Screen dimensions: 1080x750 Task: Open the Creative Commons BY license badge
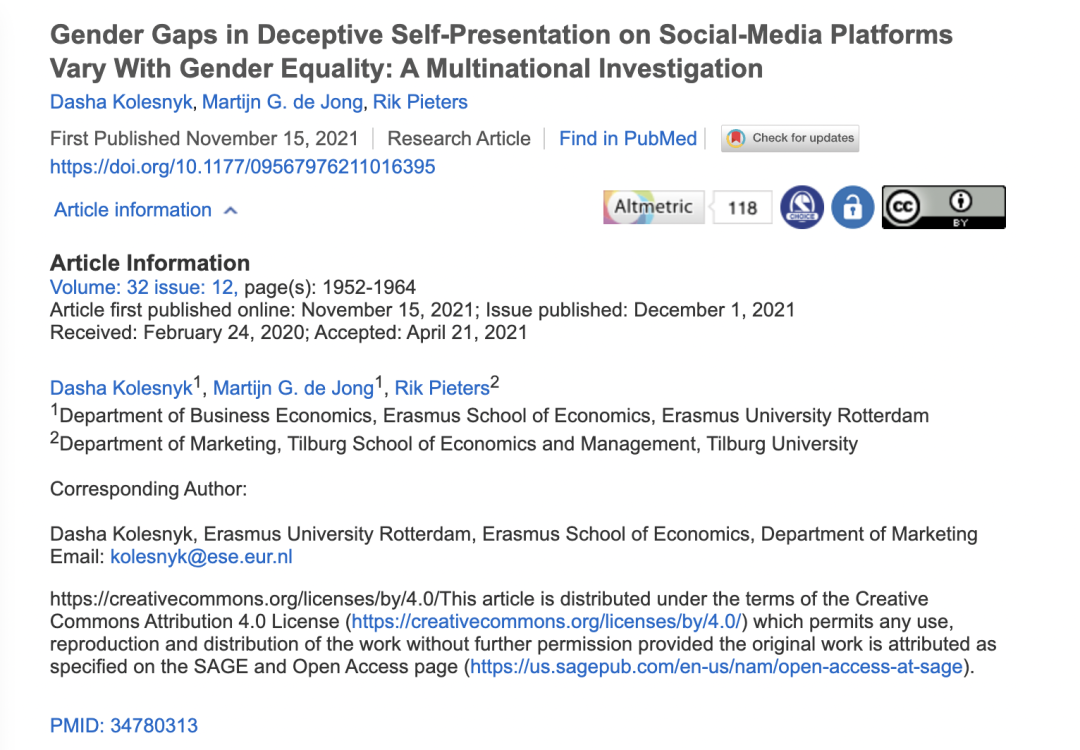(944, 207)
